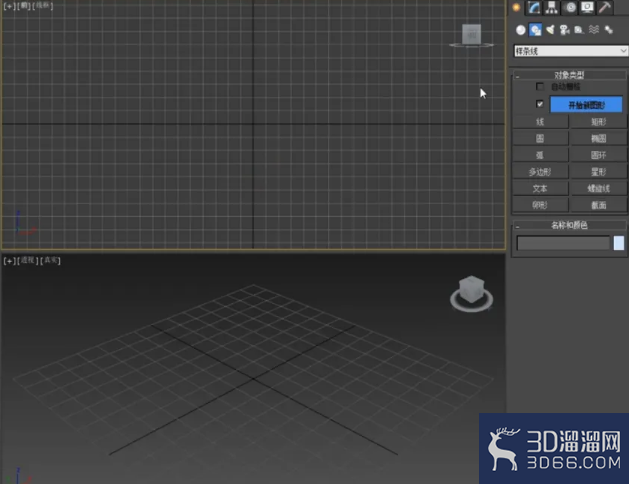629x484 pixels.
Task: Collapse the 名称和颜色 rollout
Action: point(570,225)
